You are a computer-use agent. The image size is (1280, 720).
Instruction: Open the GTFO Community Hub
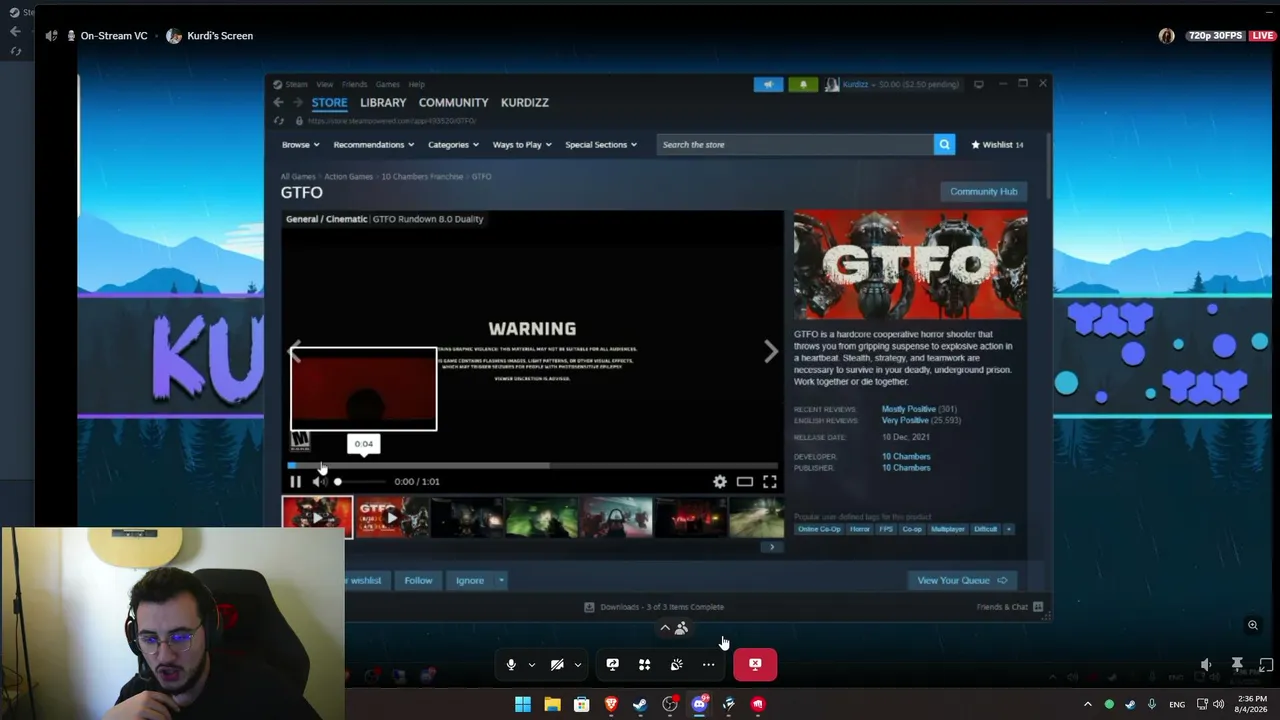pyautogui.click(x=983, y=191)
